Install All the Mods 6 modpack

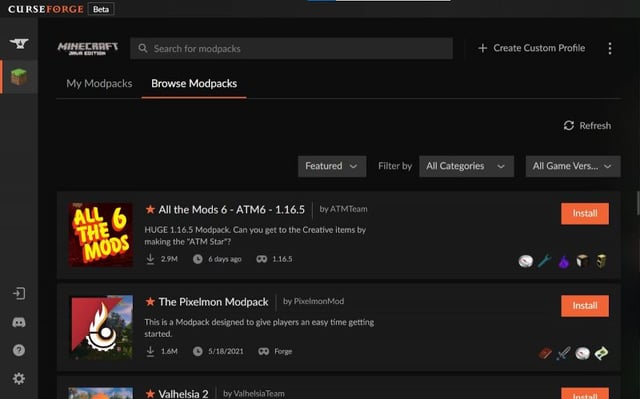point(585,213)
